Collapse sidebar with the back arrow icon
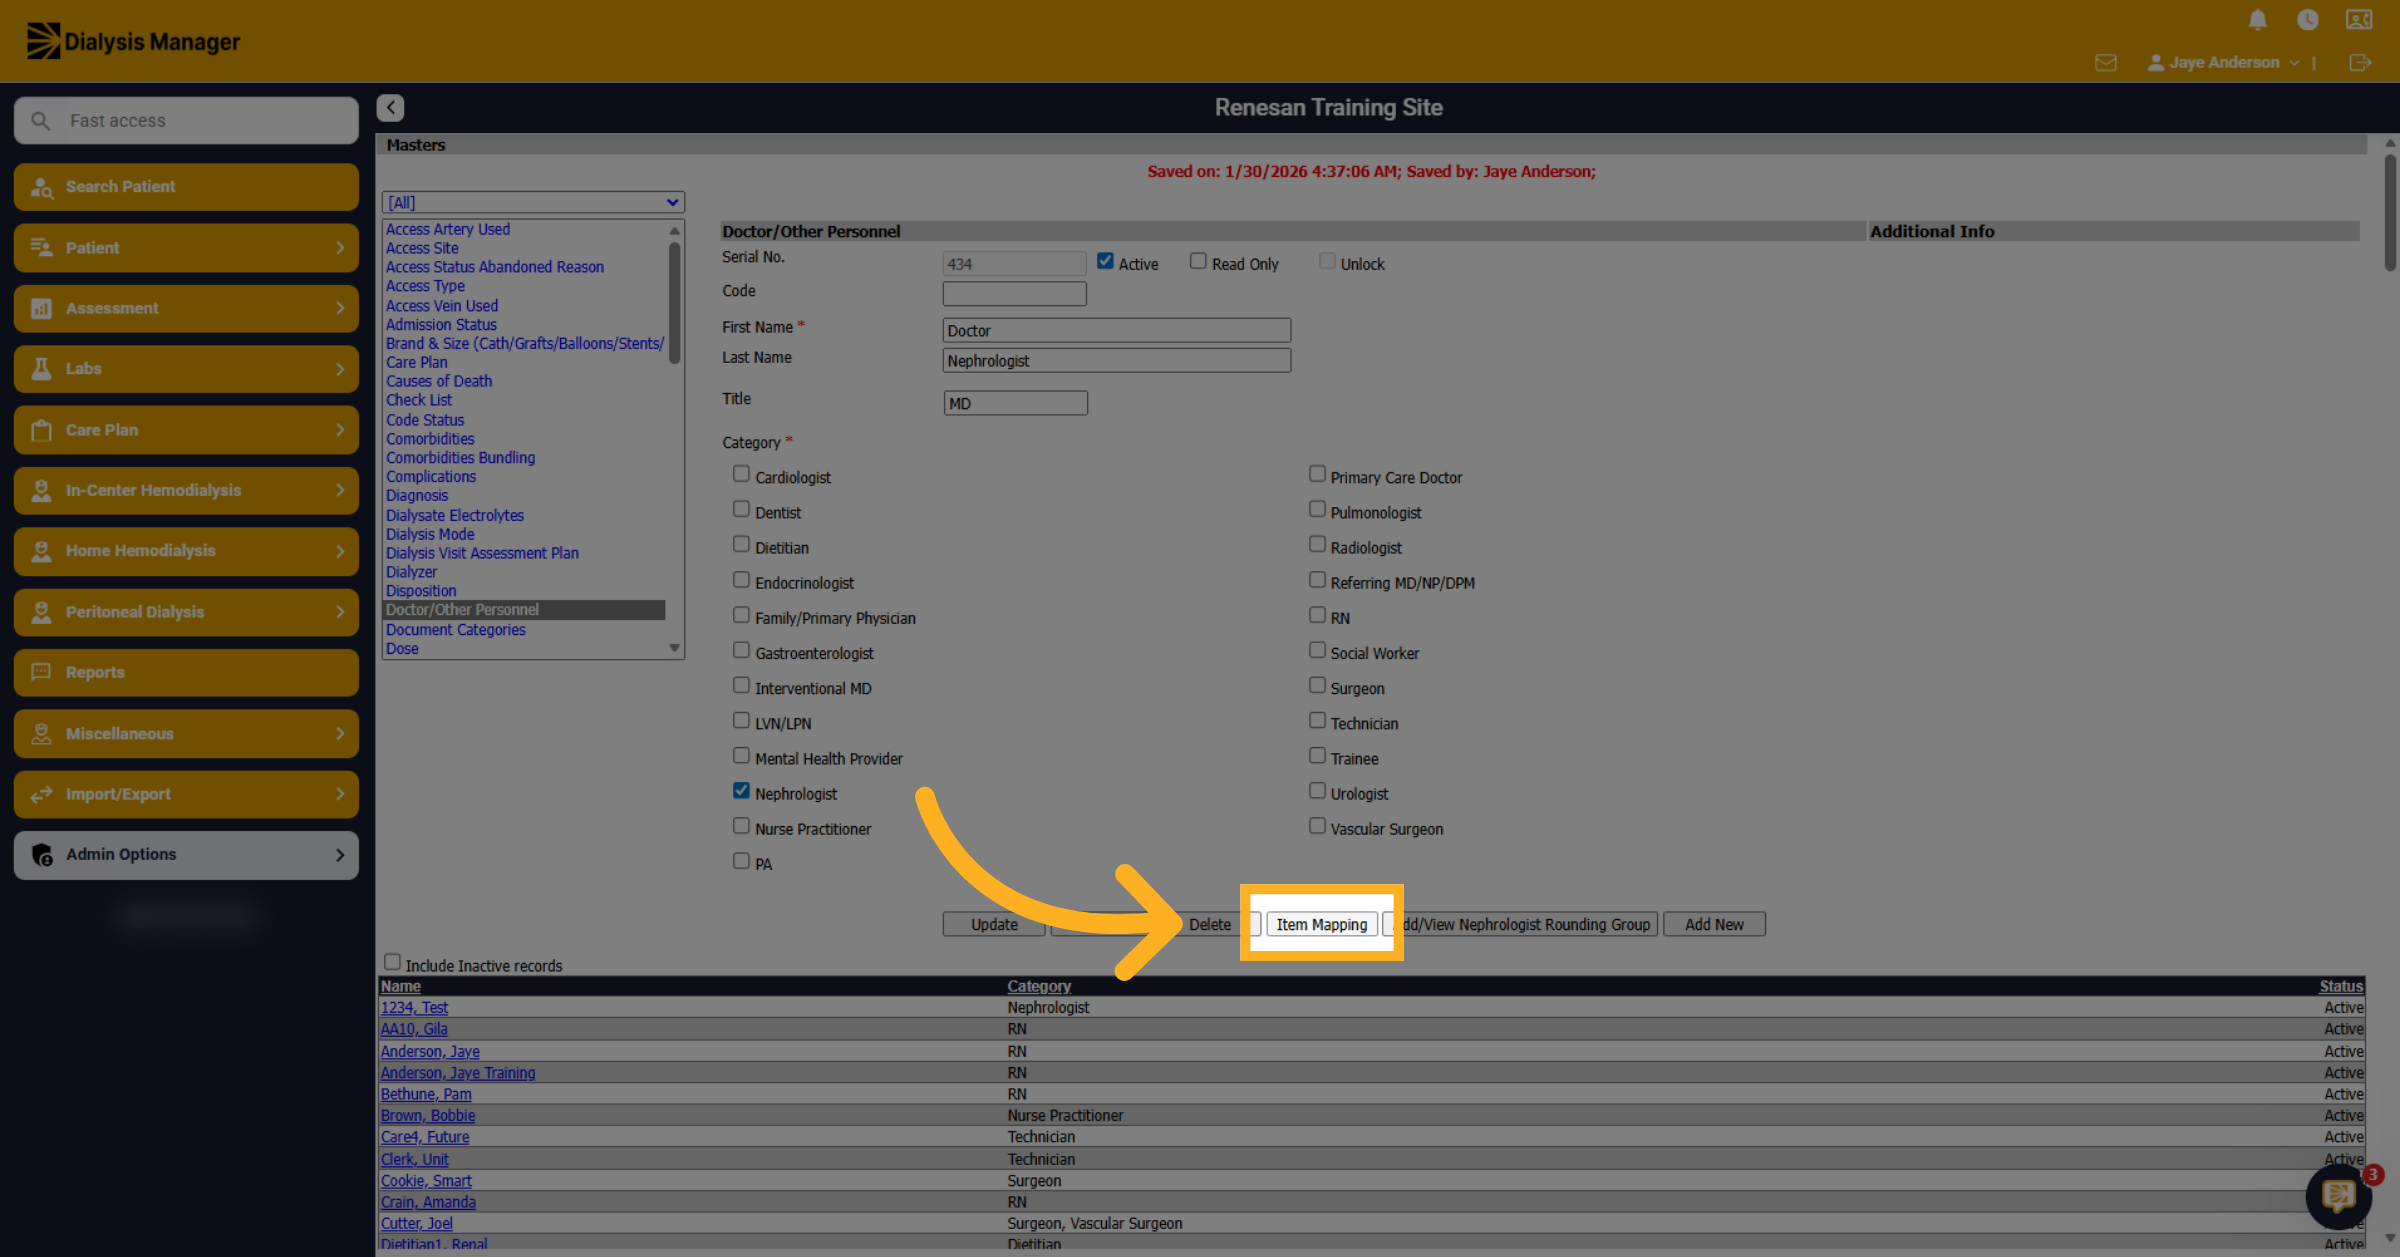This screenshot has width=2400, height=1257. (x=391, y=108)
